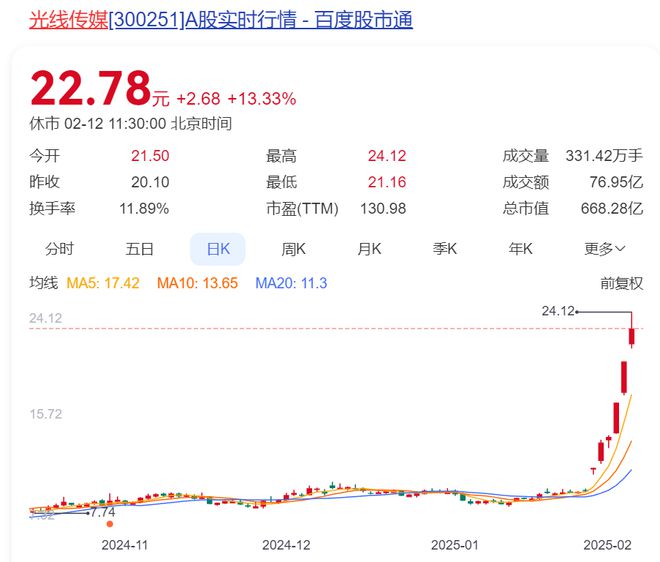Click the 成交量 value 331.42万手
660x562 pixels.
(x=604, y=156)
